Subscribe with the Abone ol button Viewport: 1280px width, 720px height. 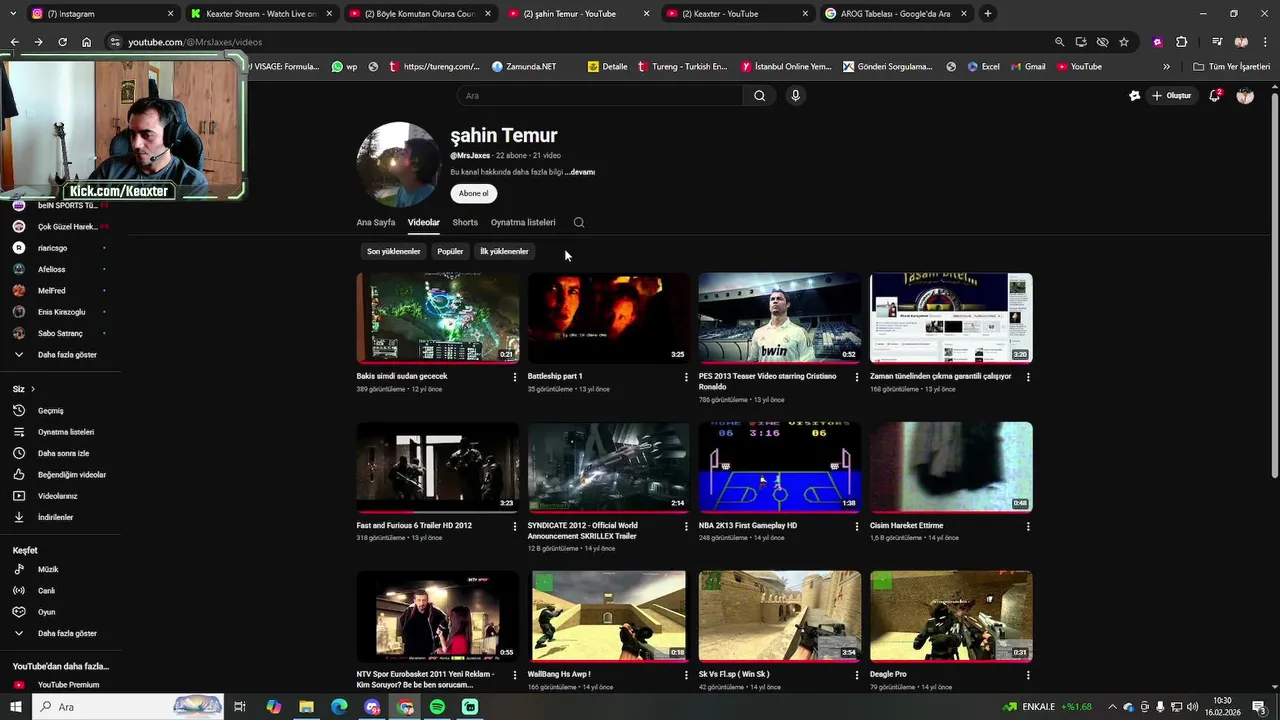coord(474,194)
